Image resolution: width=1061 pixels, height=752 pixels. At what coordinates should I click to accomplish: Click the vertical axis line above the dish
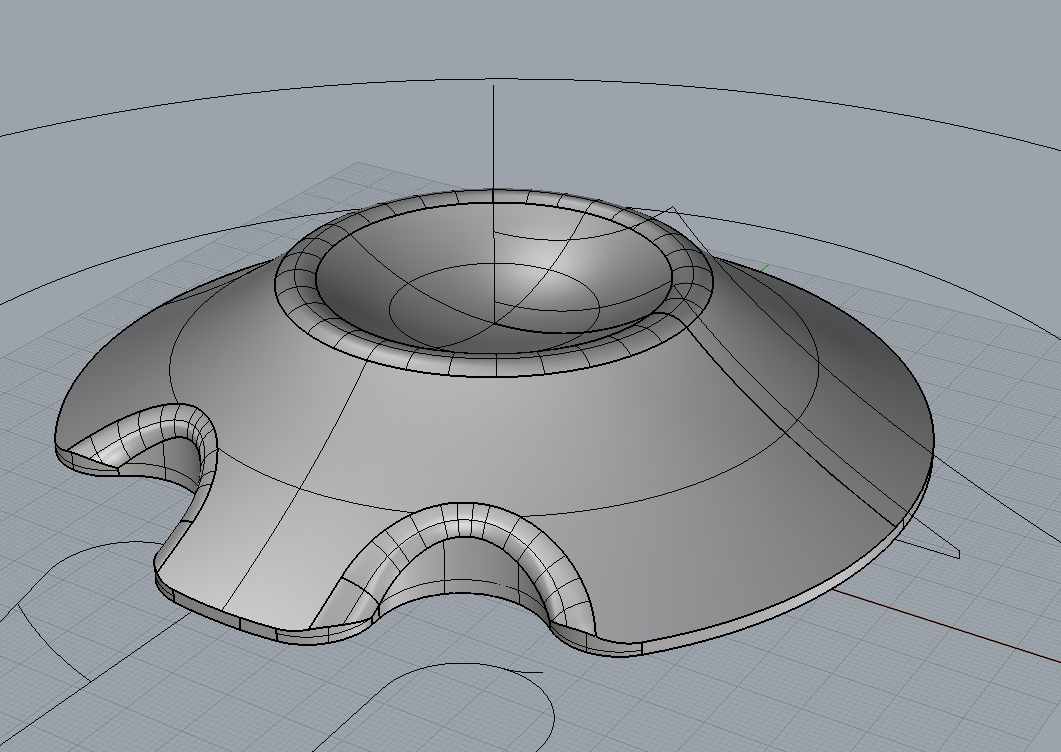coord(493,139)
